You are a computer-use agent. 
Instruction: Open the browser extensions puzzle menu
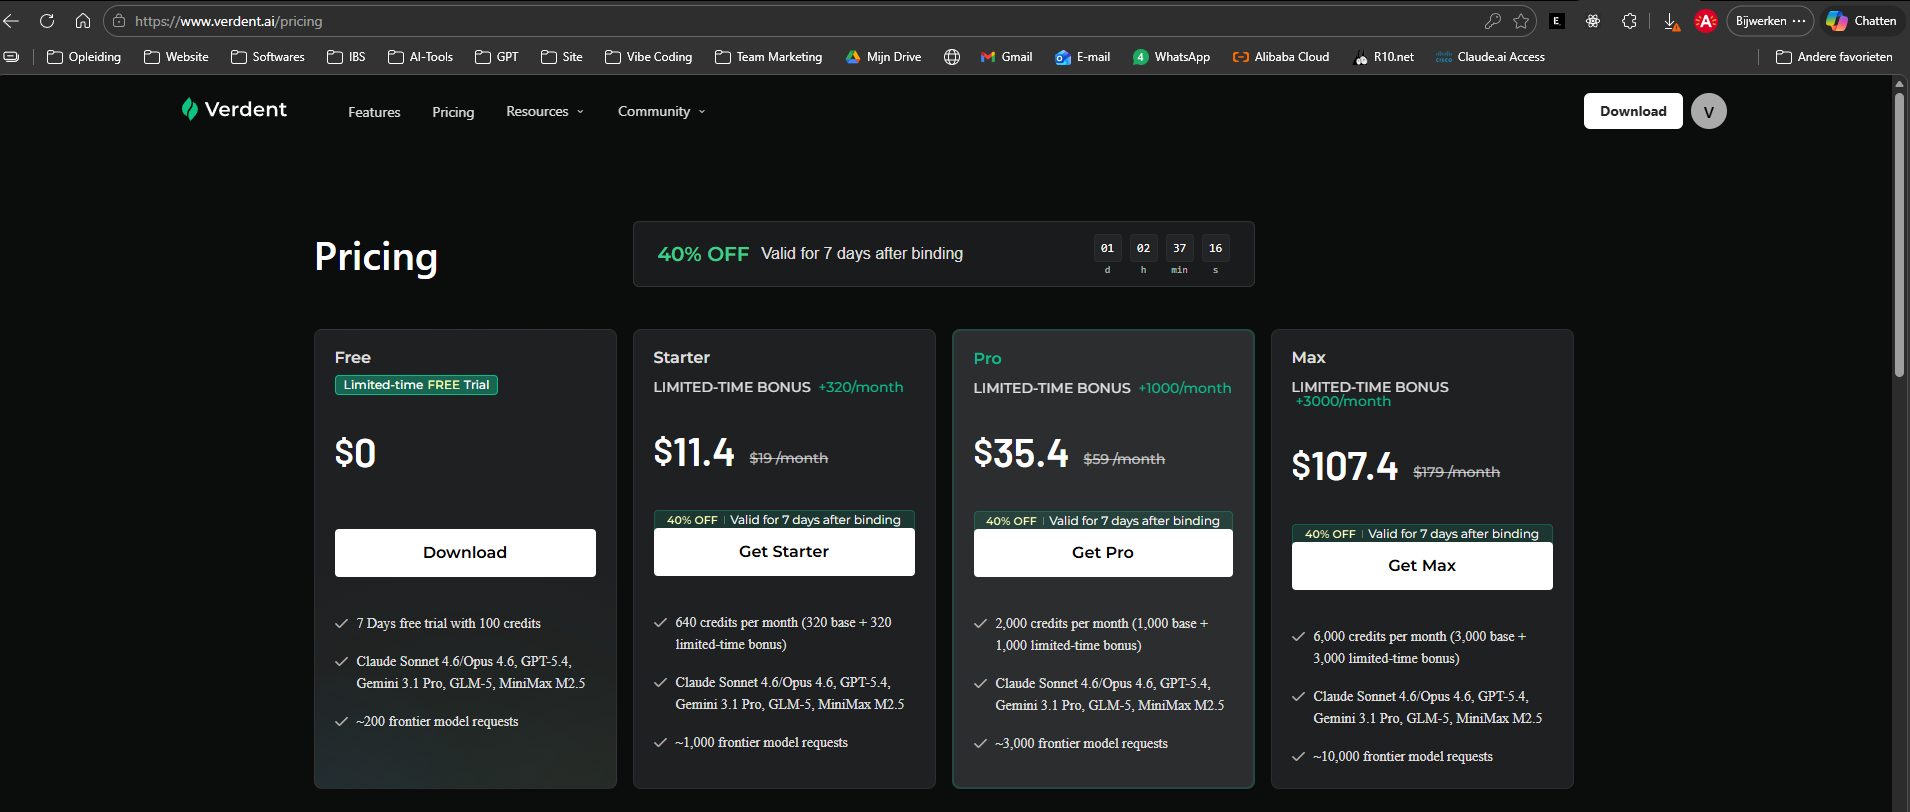1629,21
